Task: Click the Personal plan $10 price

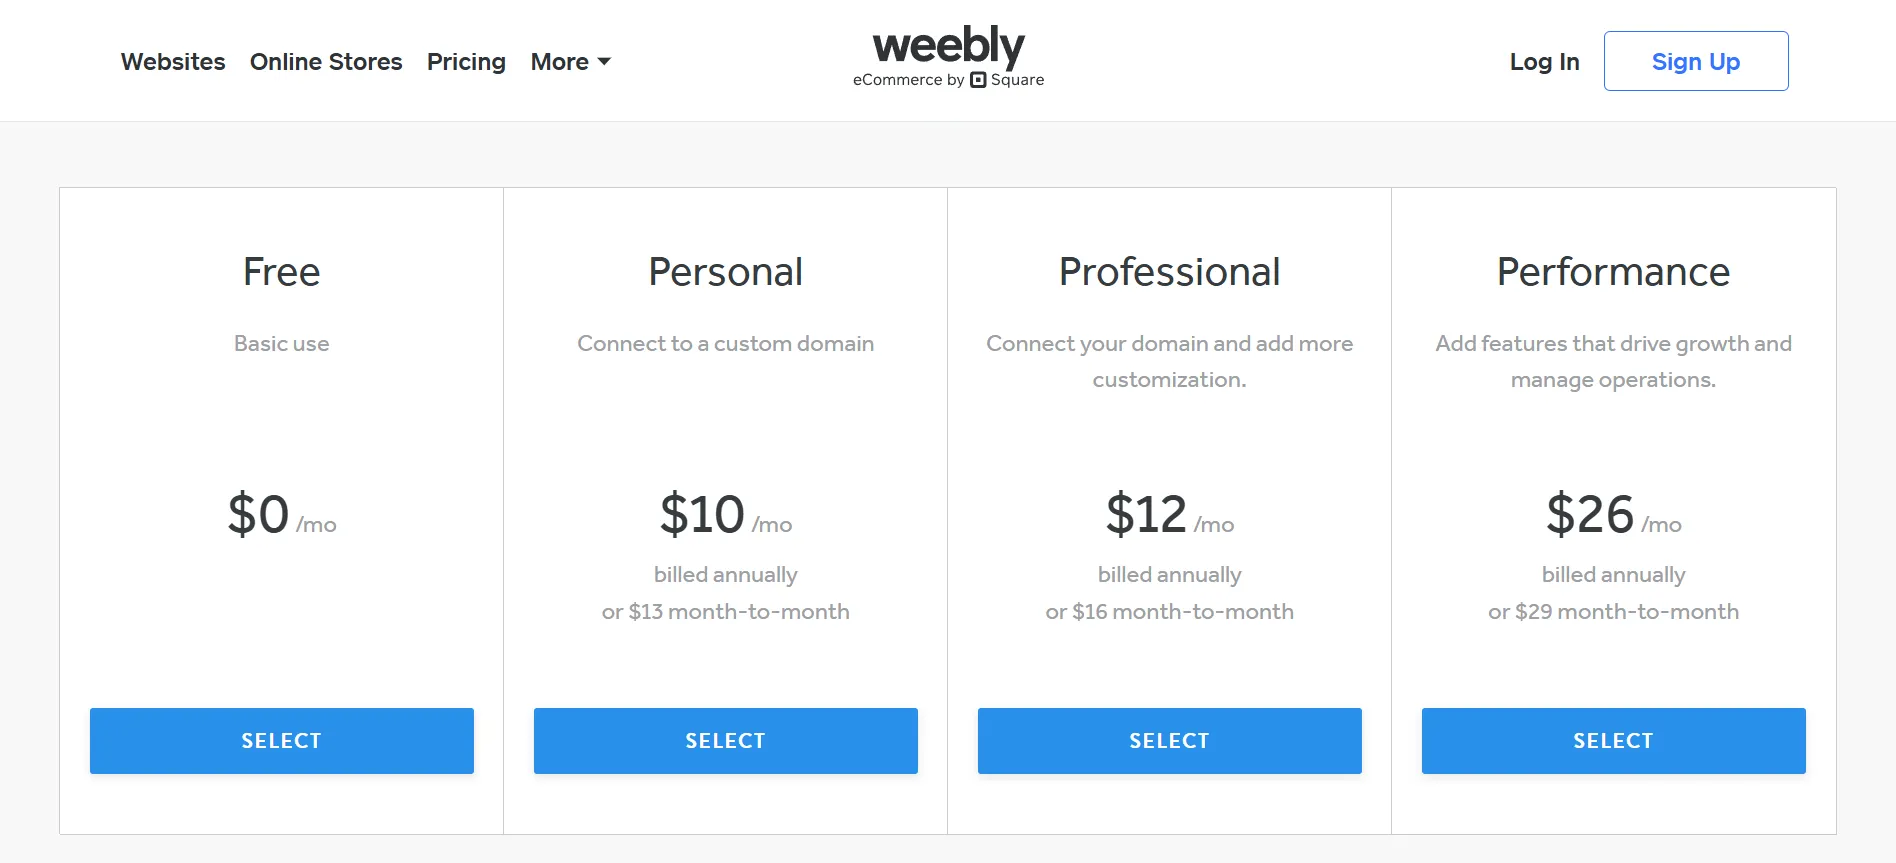Action: point(700,513)
